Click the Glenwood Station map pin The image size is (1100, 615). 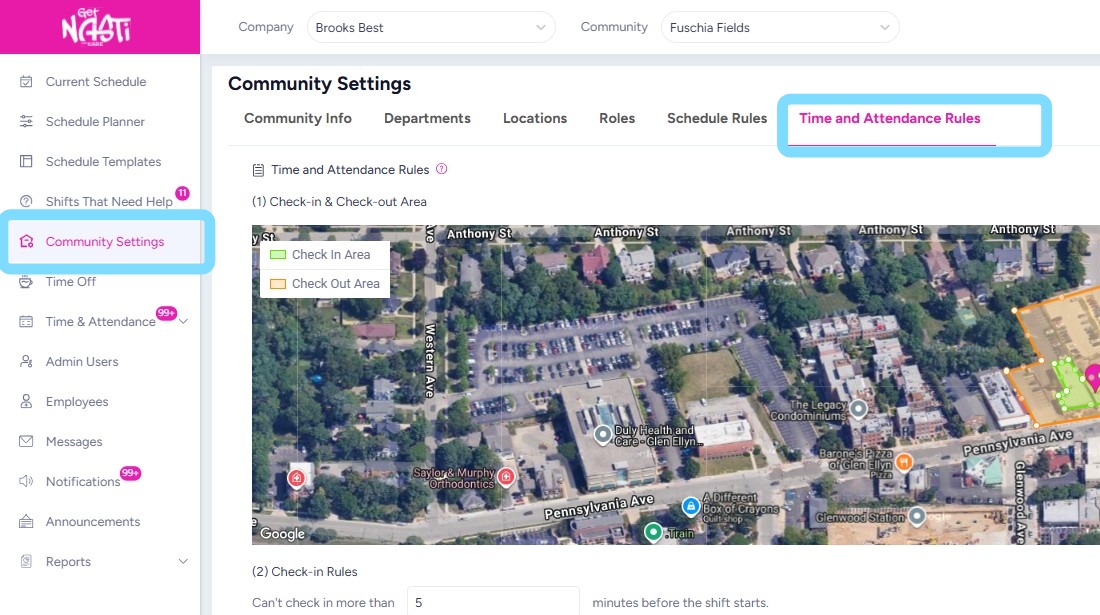[x=916, y=517]
